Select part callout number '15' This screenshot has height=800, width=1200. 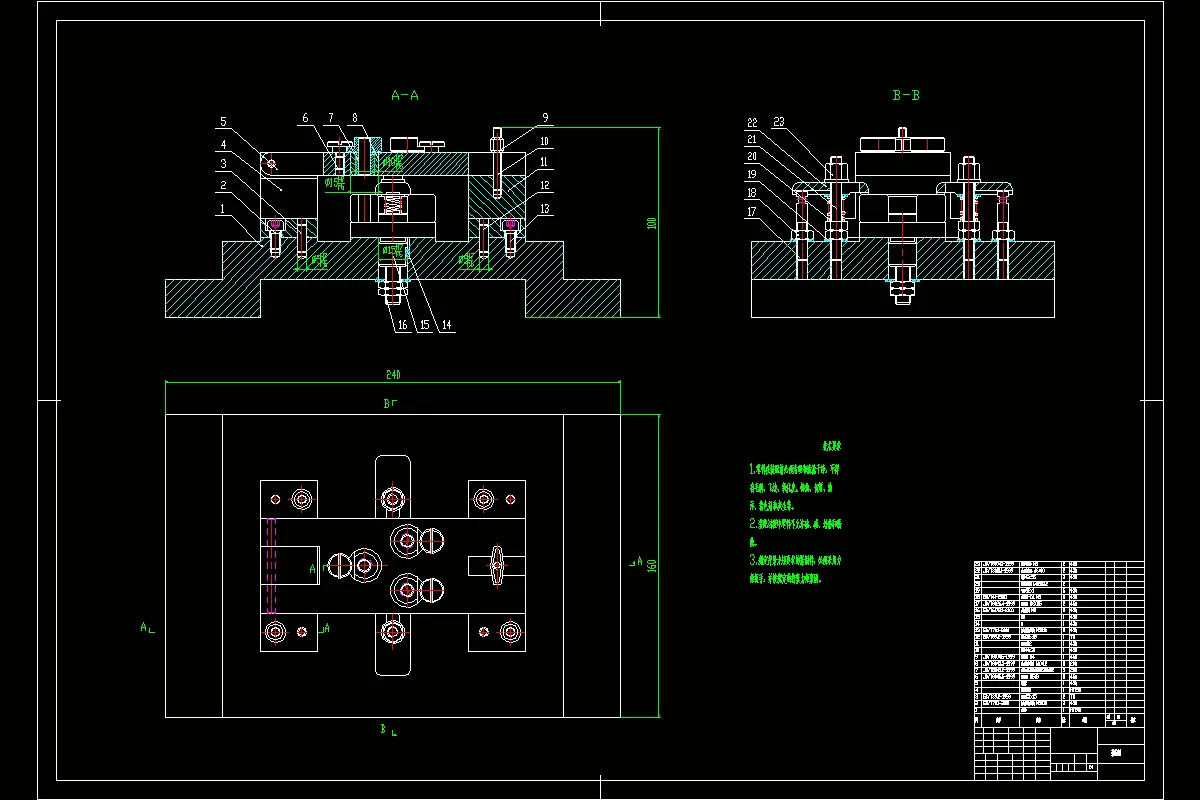[424, 325]
